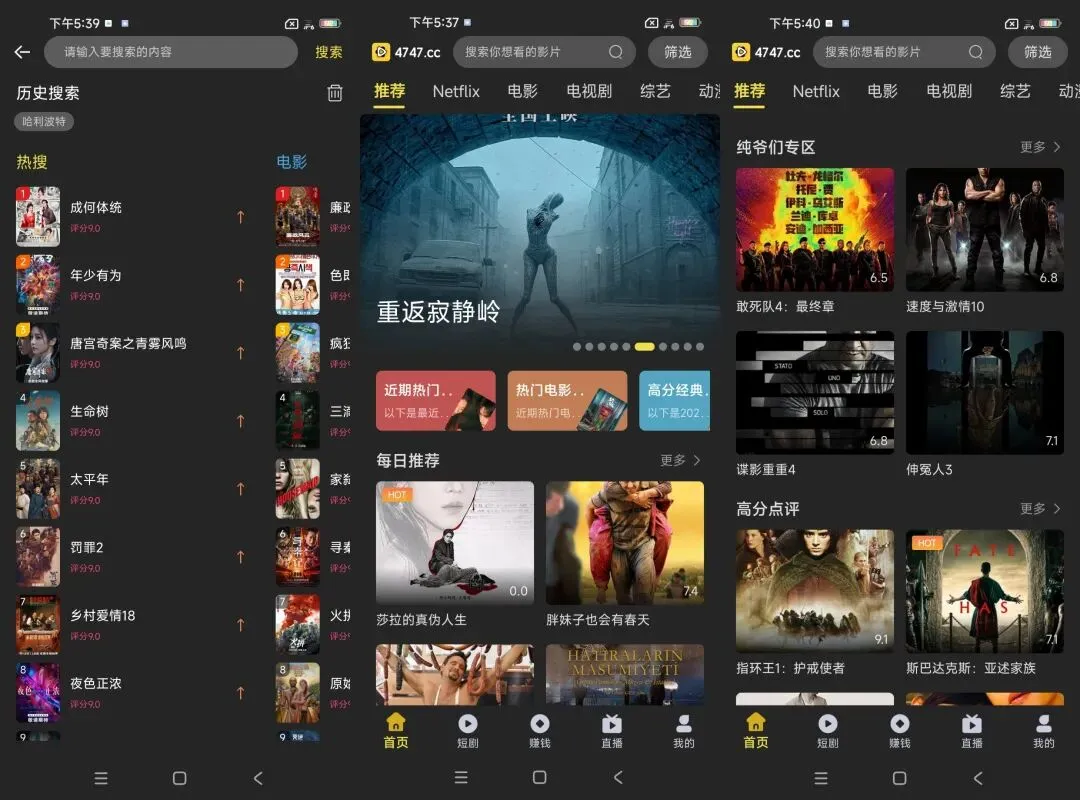Open 重返寂静岭 banner
Screen dimensions: 1080x800
click(x=540, y=236)
